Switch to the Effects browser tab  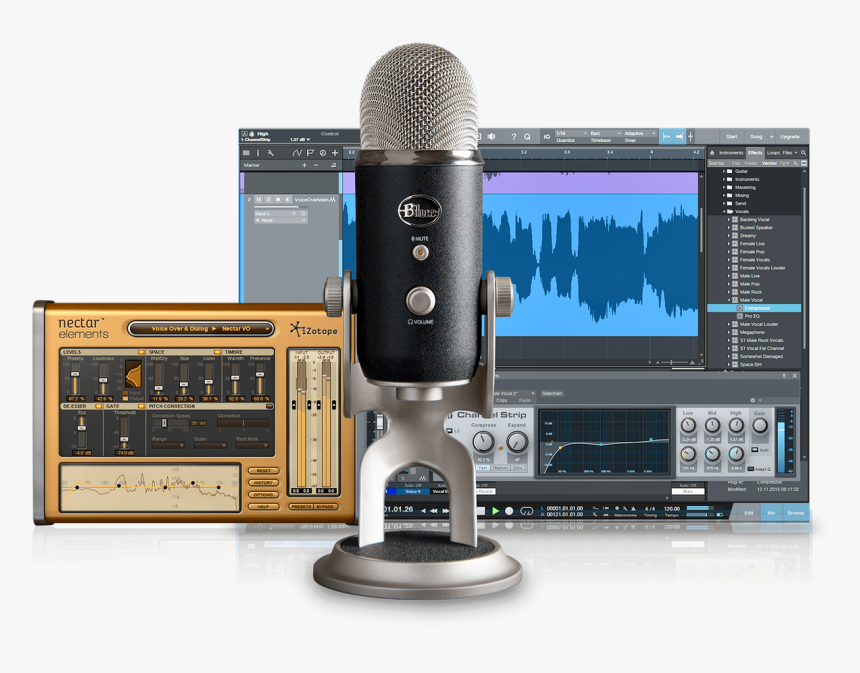pyautogui.click(x=755, y=152)
